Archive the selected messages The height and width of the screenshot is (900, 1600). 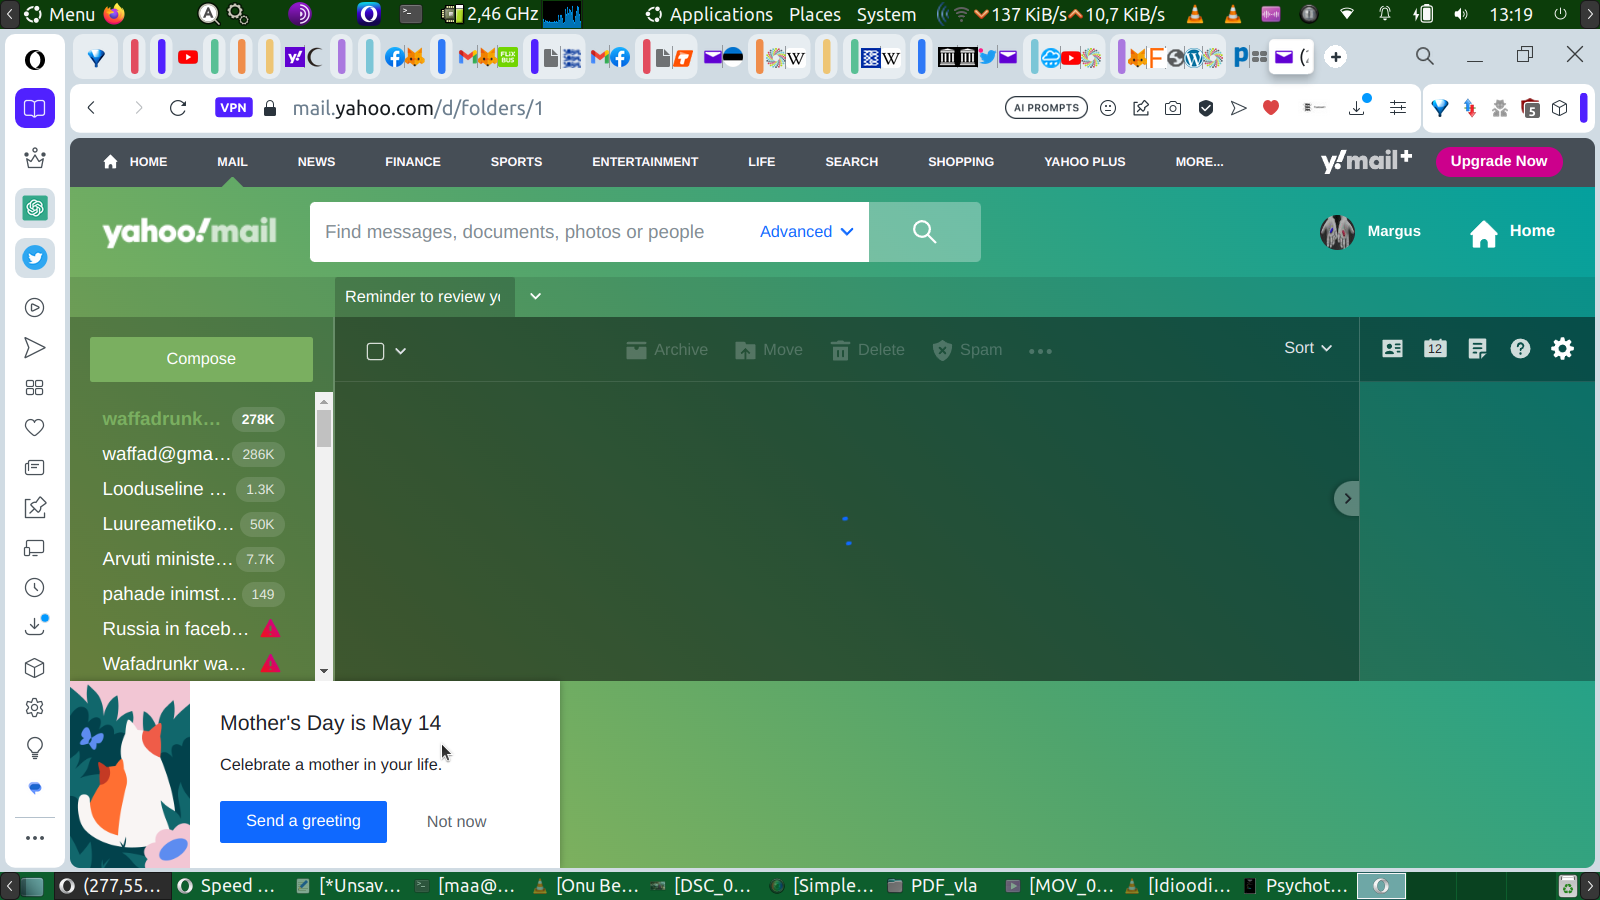667,350
